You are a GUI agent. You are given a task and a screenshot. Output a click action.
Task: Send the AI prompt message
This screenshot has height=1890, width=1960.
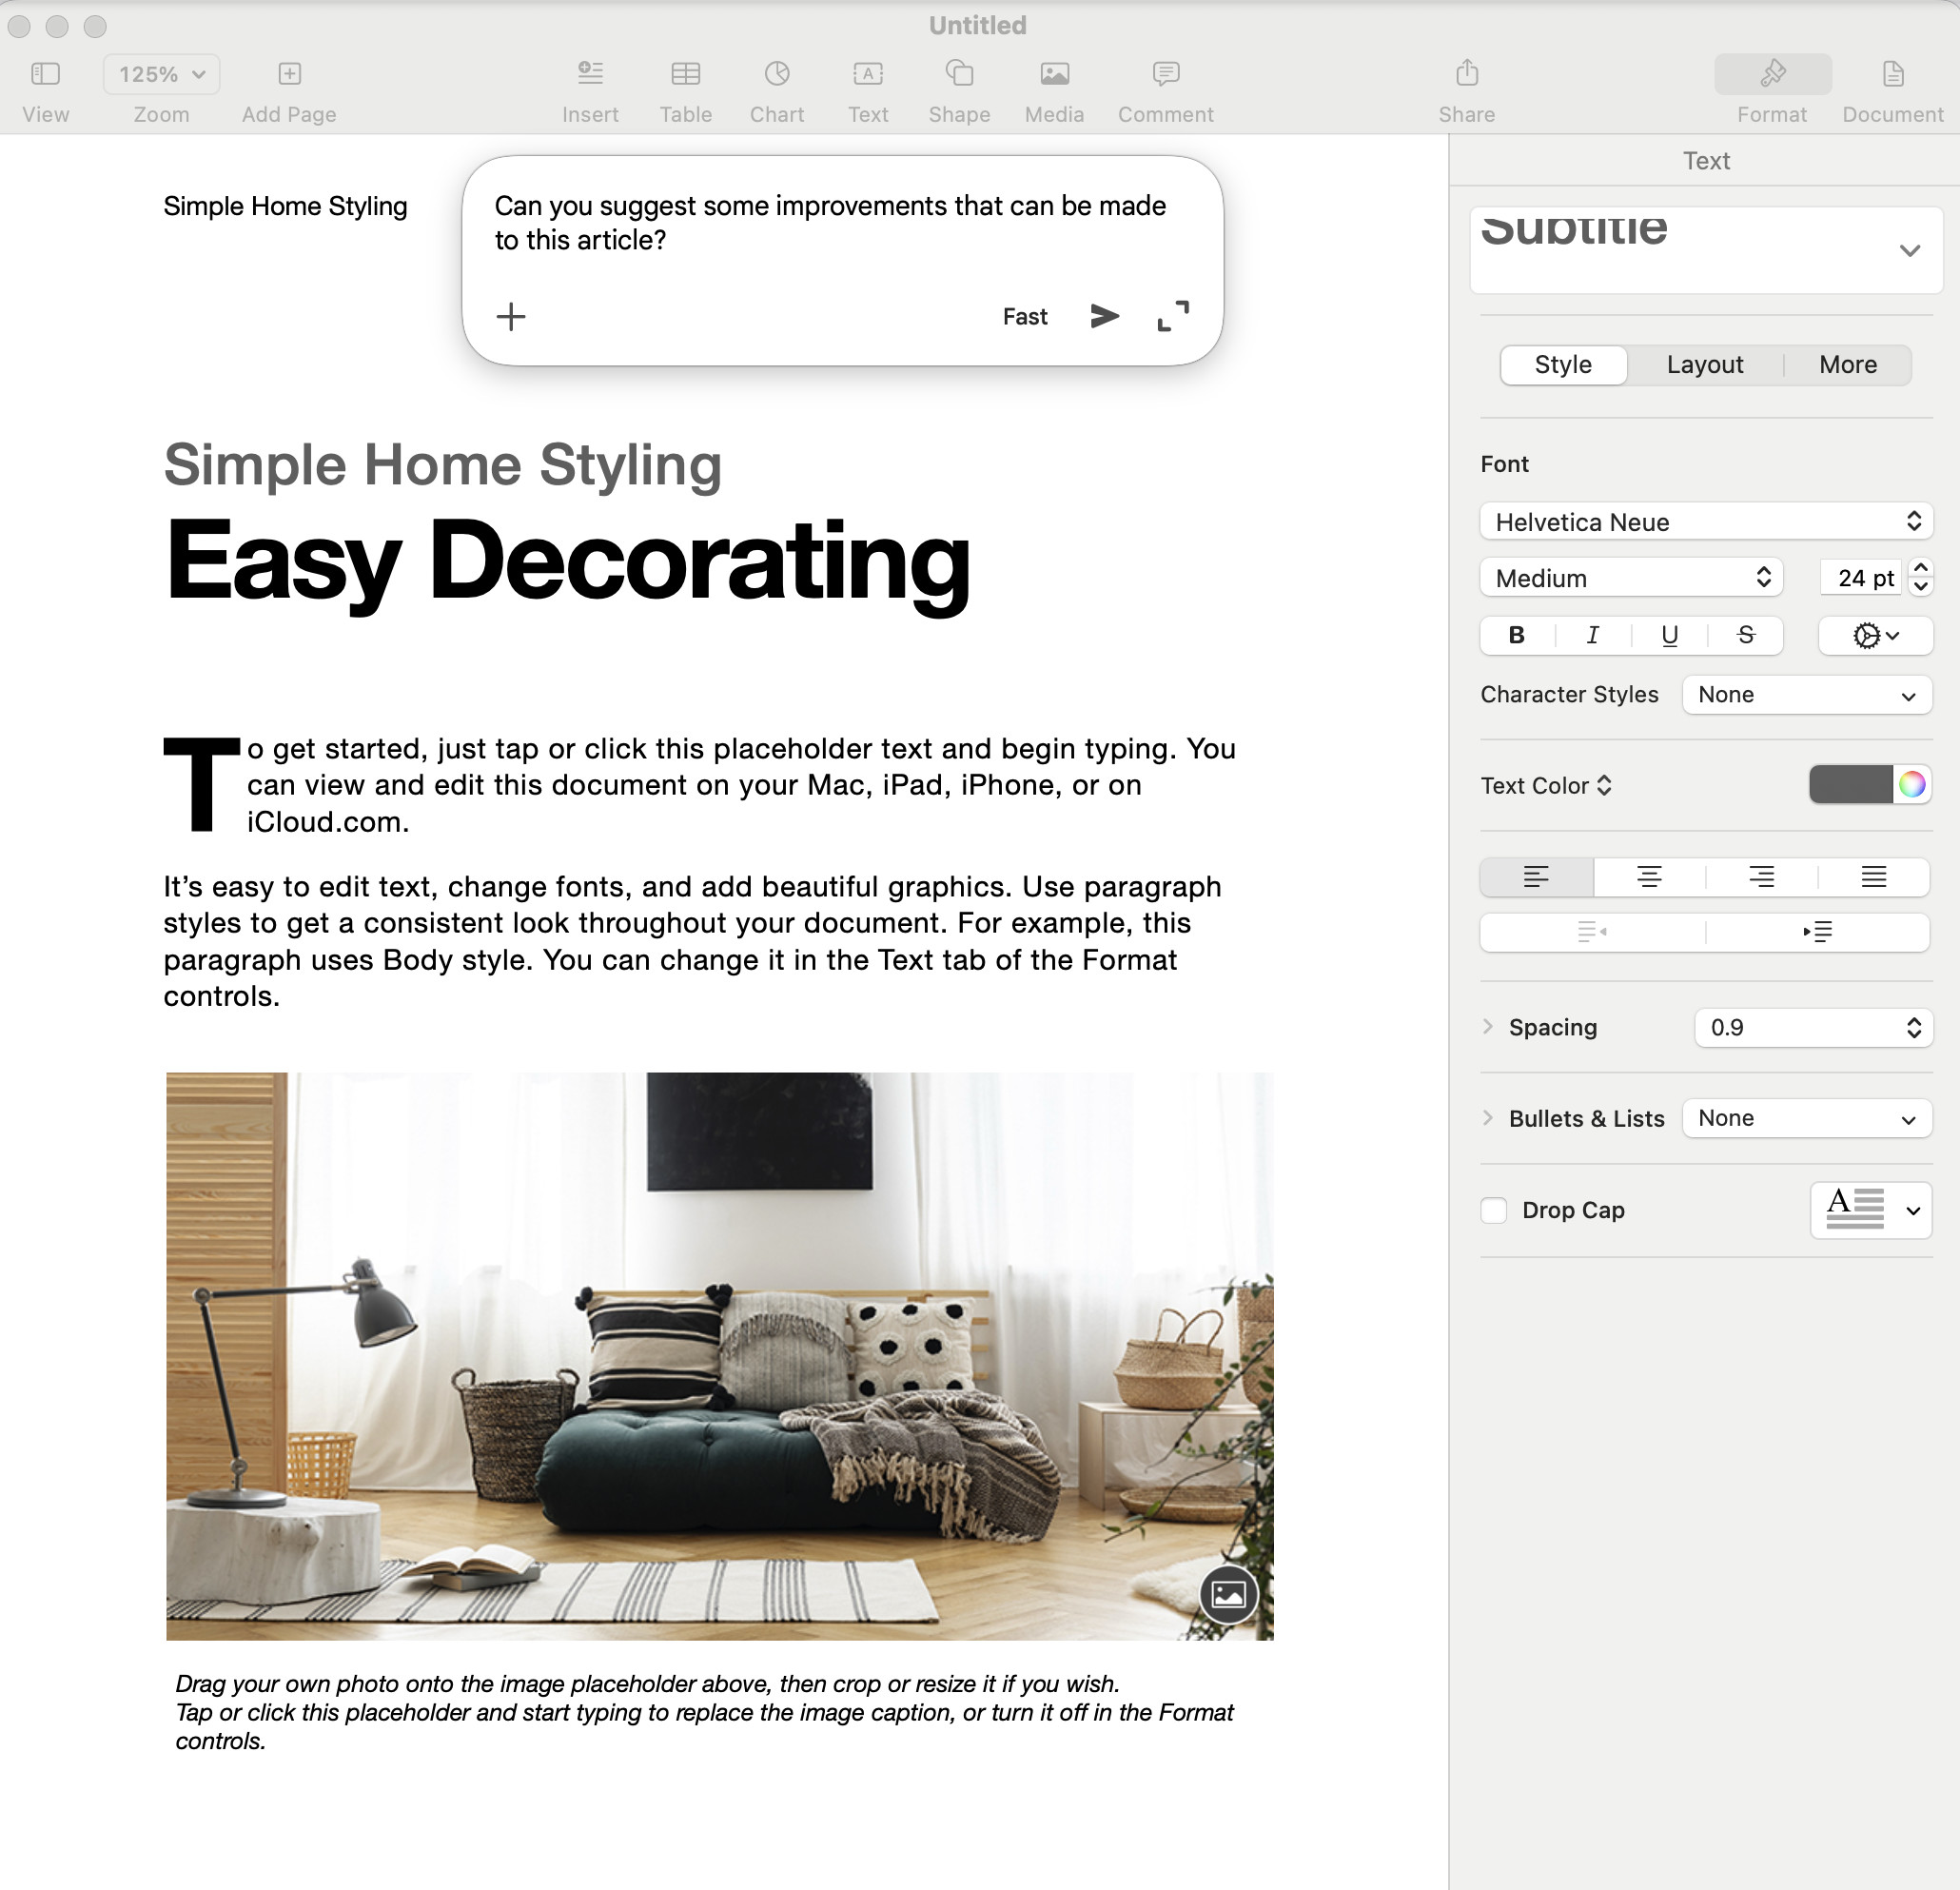click(1105, 316)
